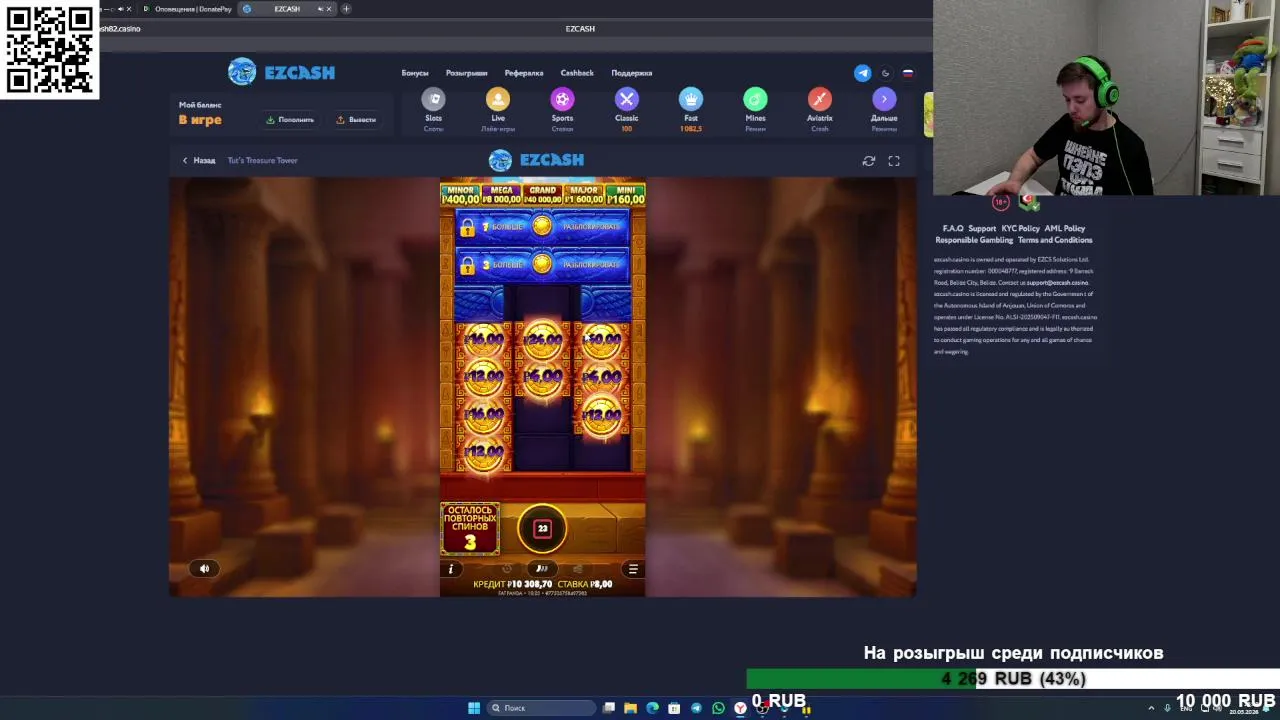1280x720 pixels.
Task: Switch to the EZCASH browser tab
Action: pyautogui.click(x=286, y=9)
